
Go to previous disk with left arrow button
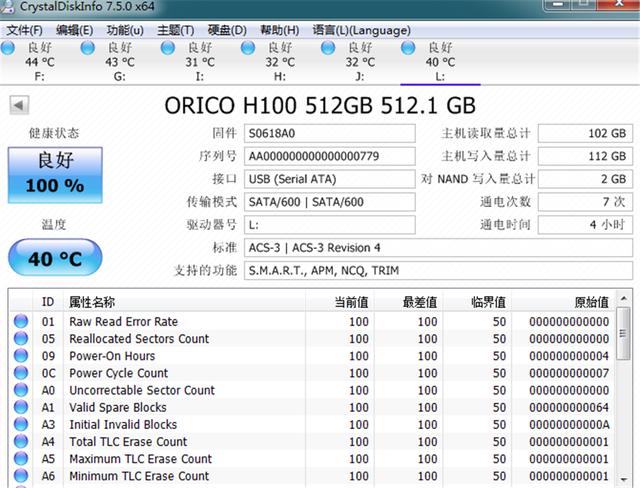coord(19,105)
